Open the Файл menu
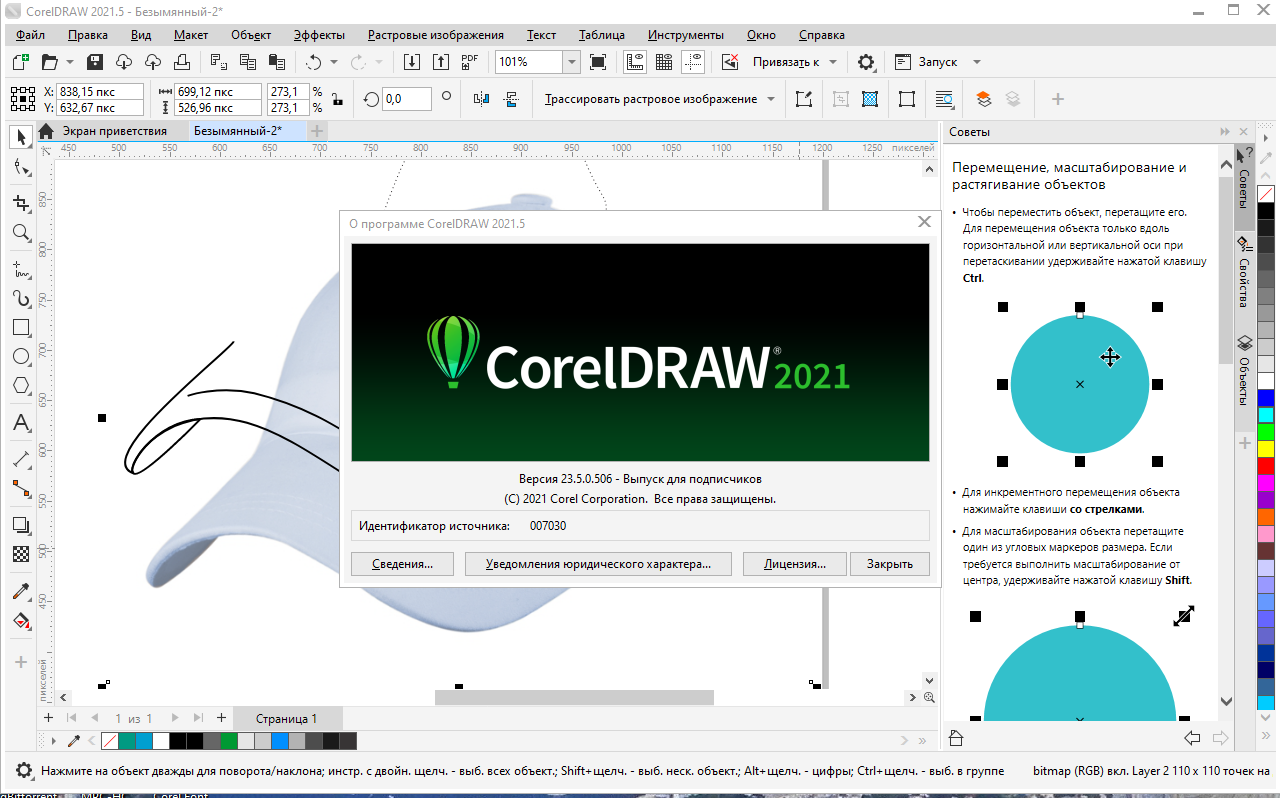This screenshot has height=798, width=1280. (30, 34)
